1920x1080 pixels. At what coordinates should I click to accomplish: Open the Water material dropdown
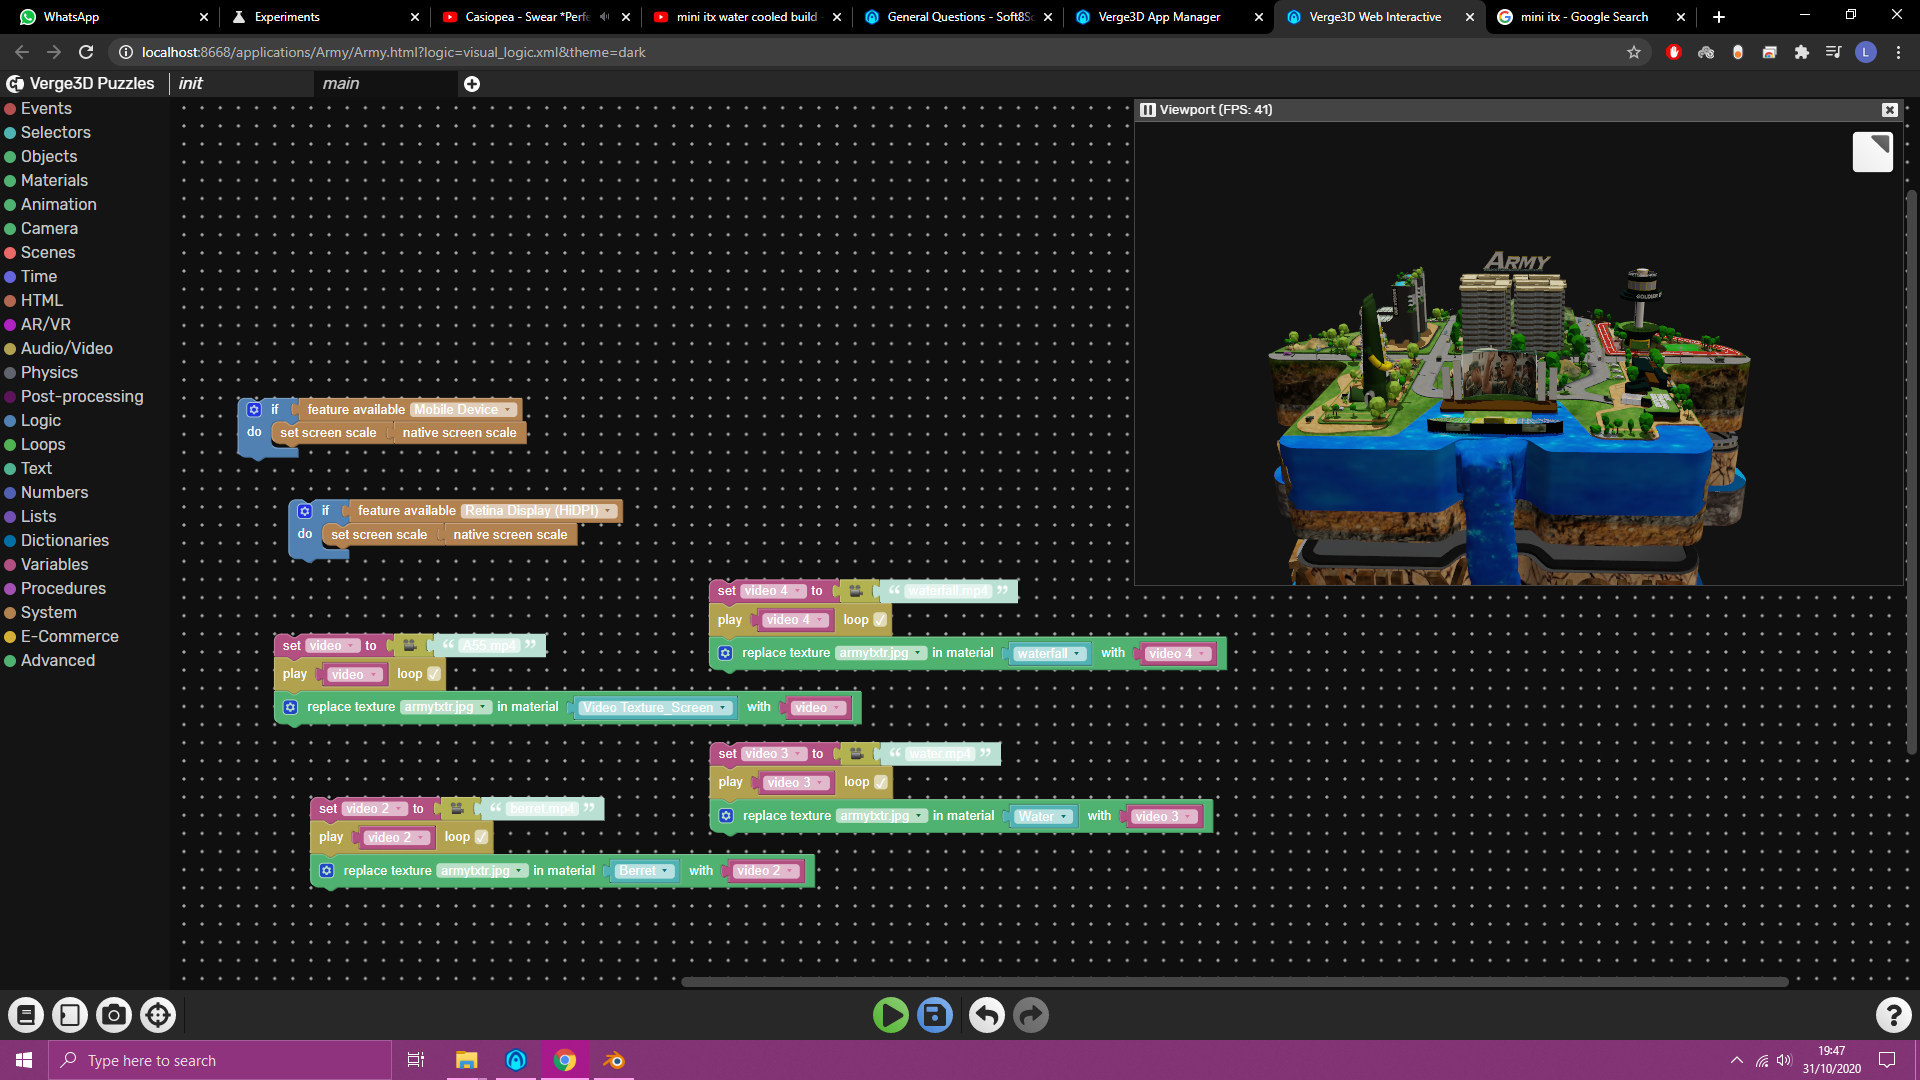point(1044,817)
